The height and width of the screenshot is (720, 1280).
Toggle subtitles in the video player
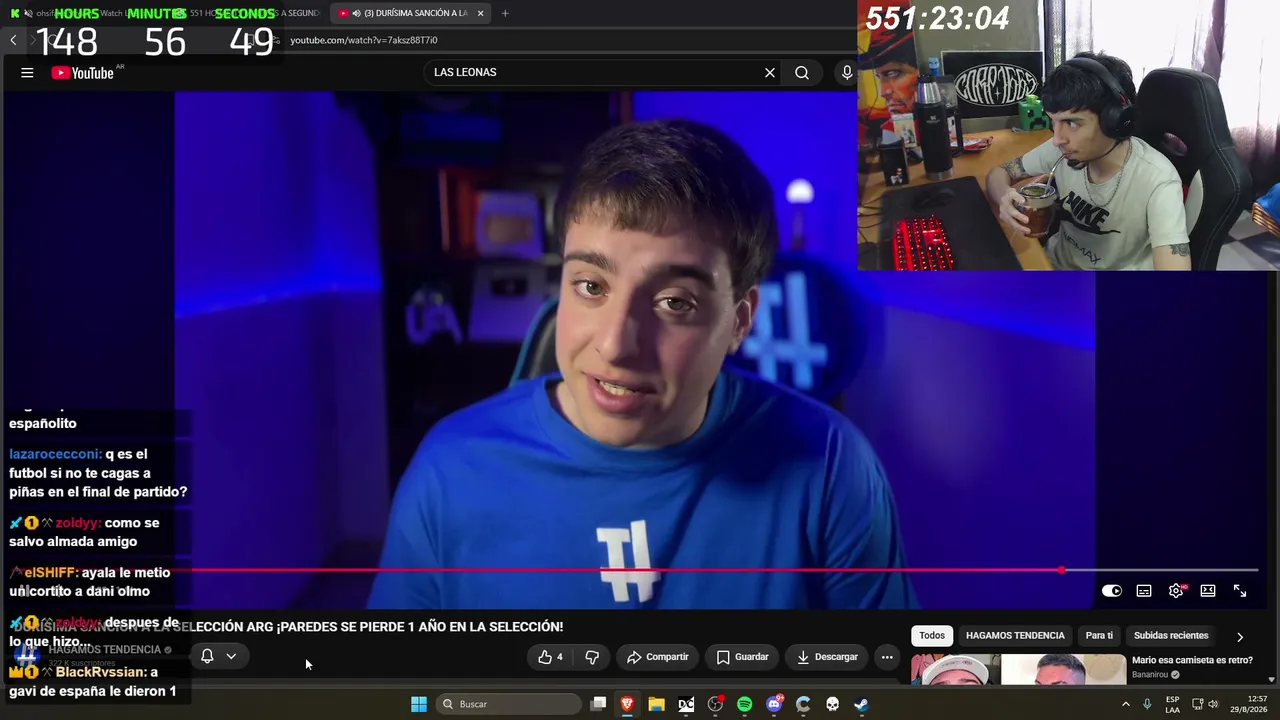[x=1144, y=591]
